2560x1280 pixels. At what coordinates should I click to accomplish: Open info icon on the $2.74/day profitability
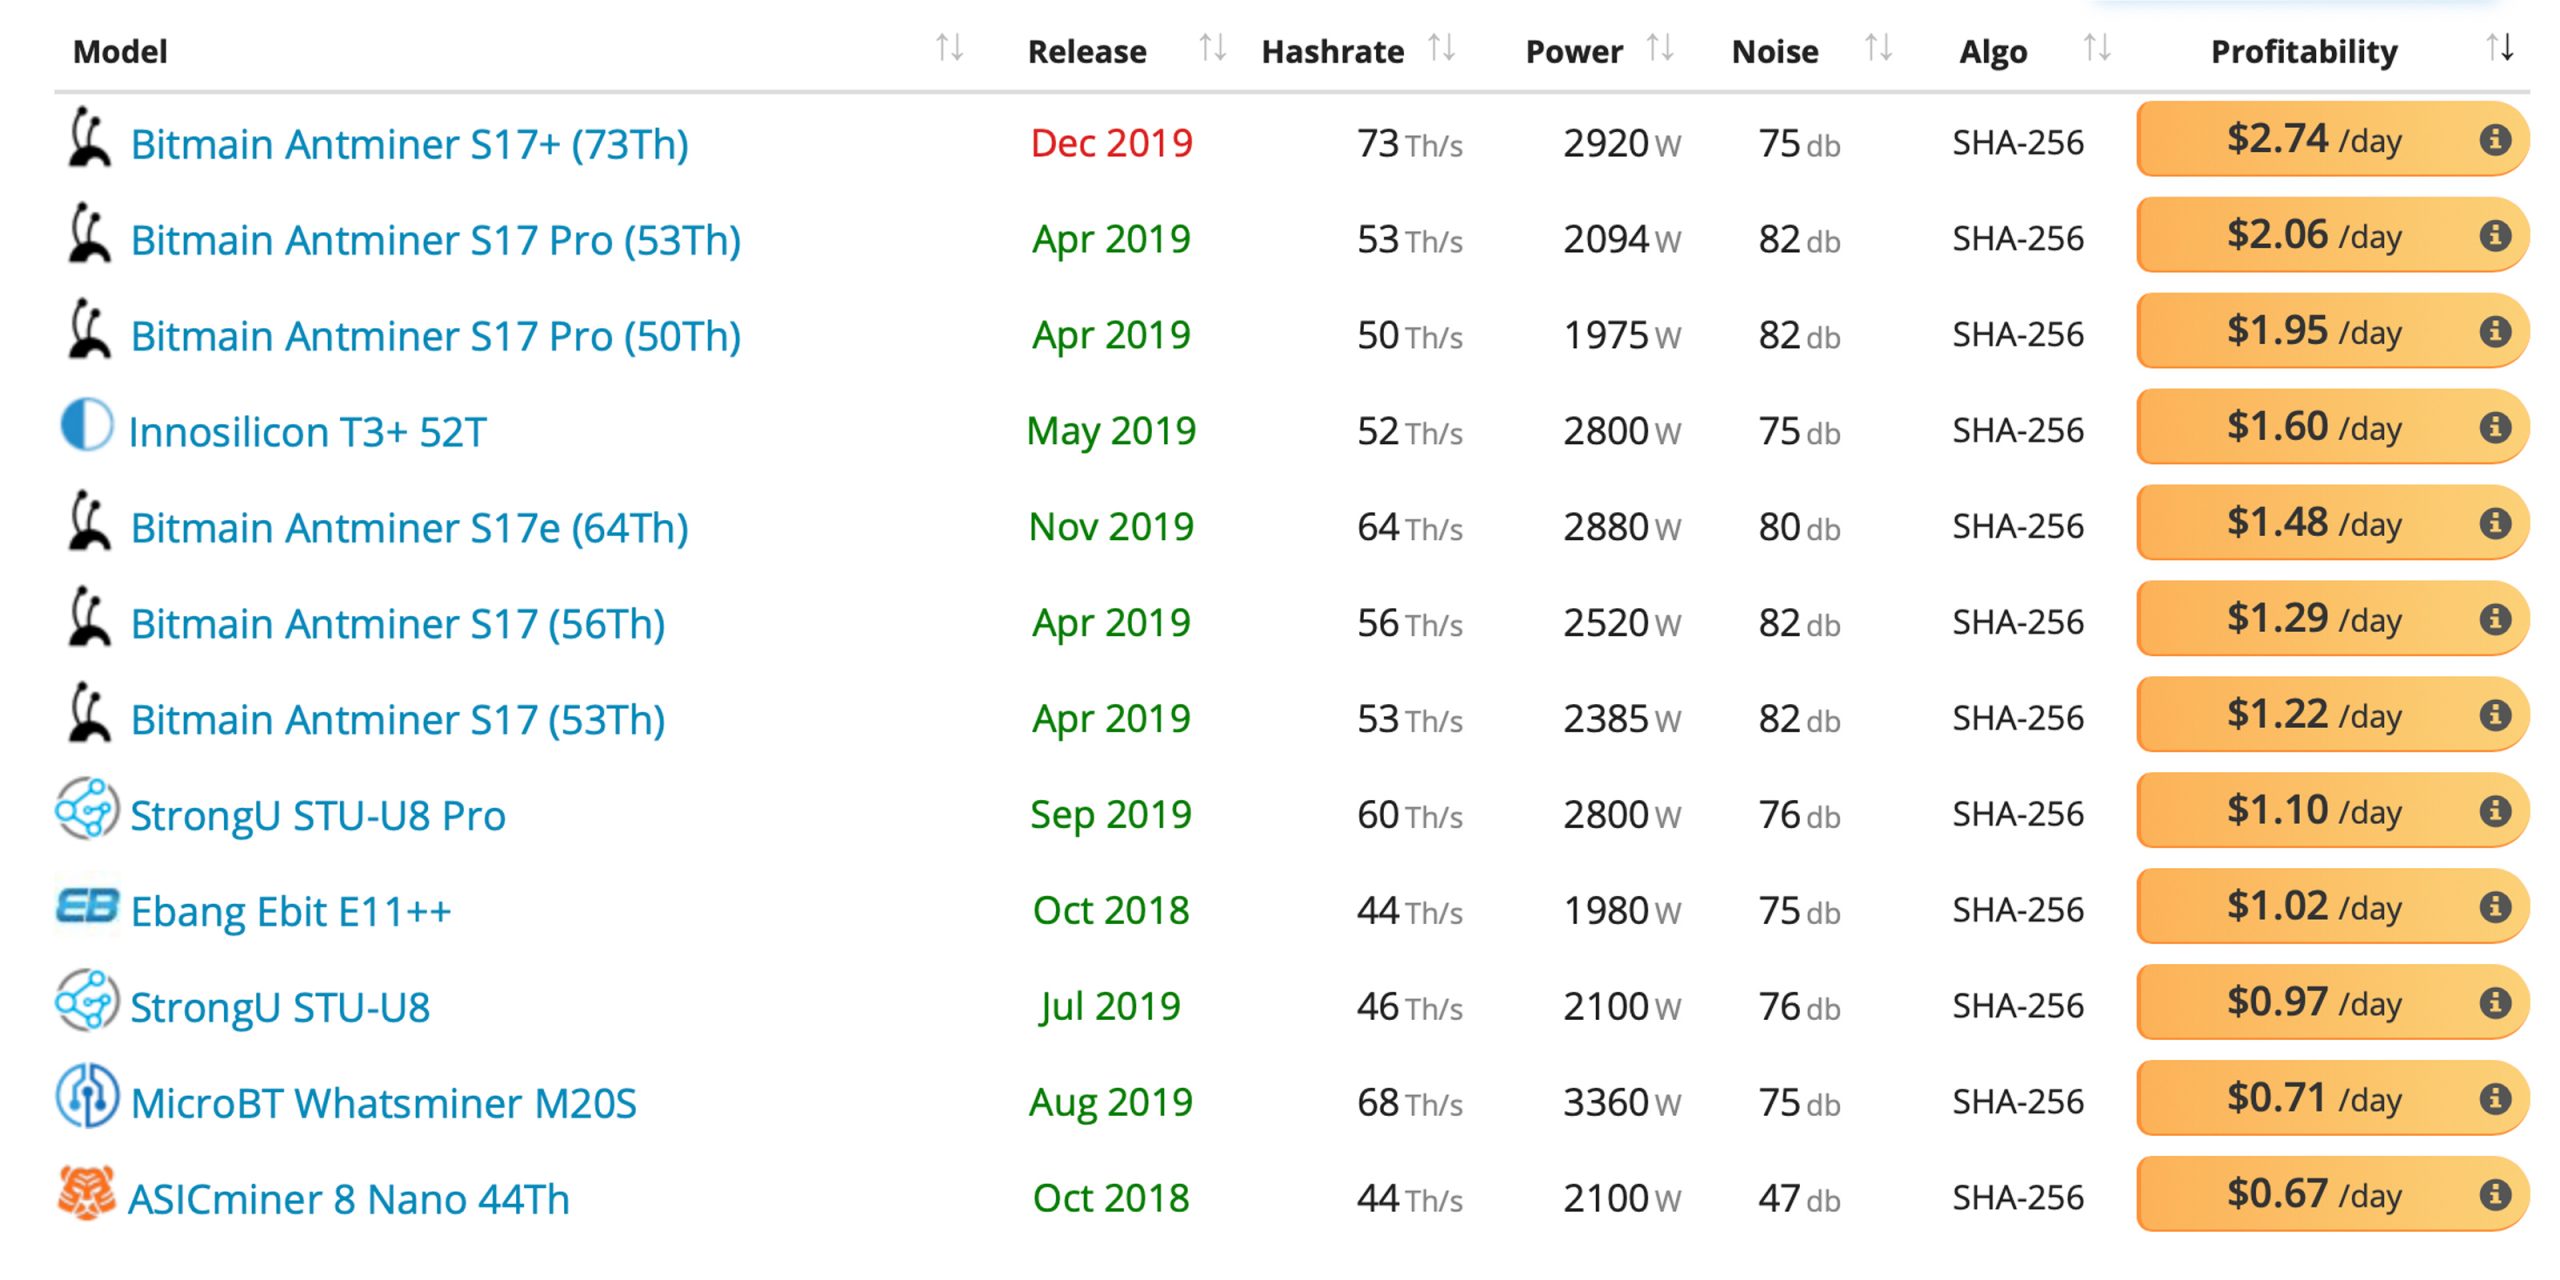tap(2495, 139)
